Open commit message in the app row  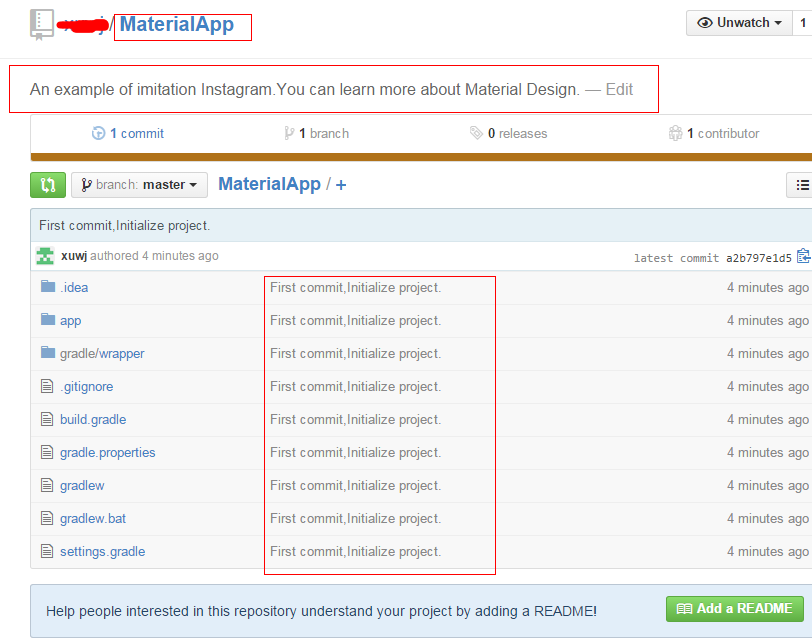coord(356,321)
